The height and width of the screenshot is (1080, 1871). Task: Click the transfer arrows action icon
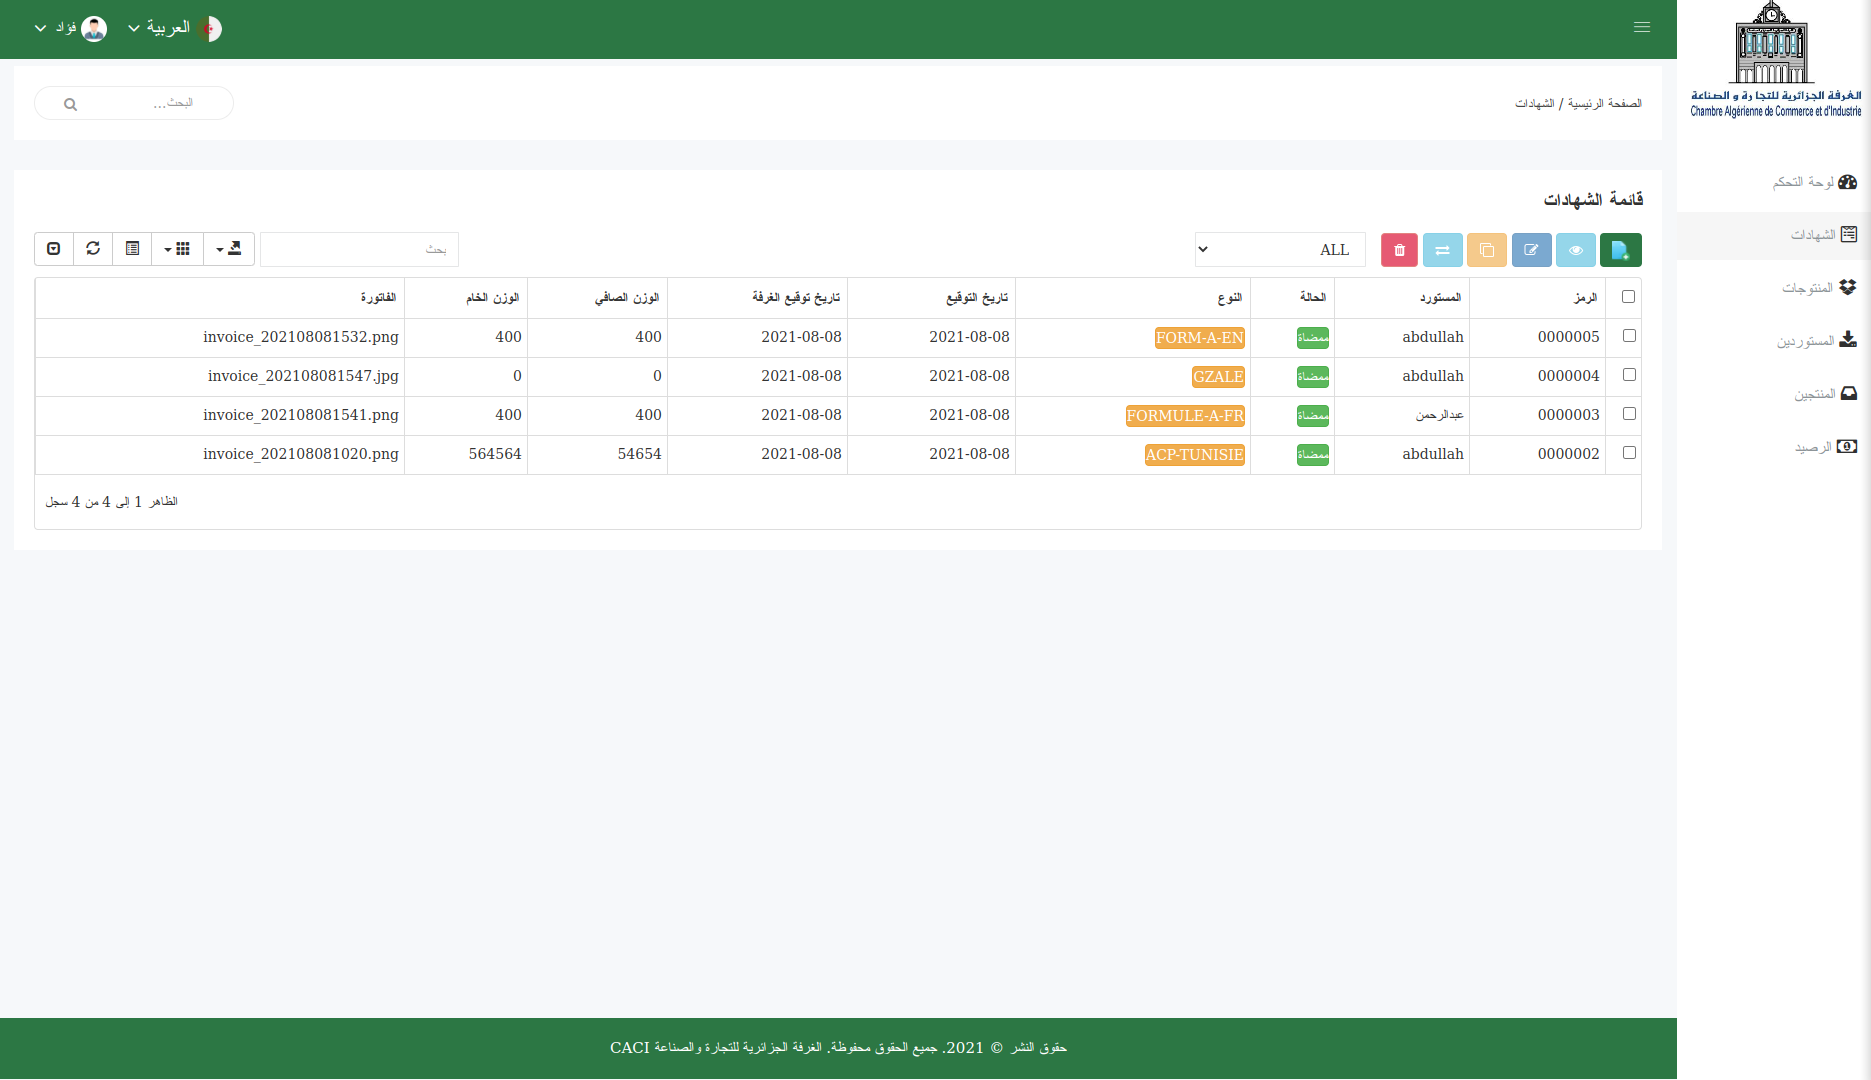coord(1443,250)
